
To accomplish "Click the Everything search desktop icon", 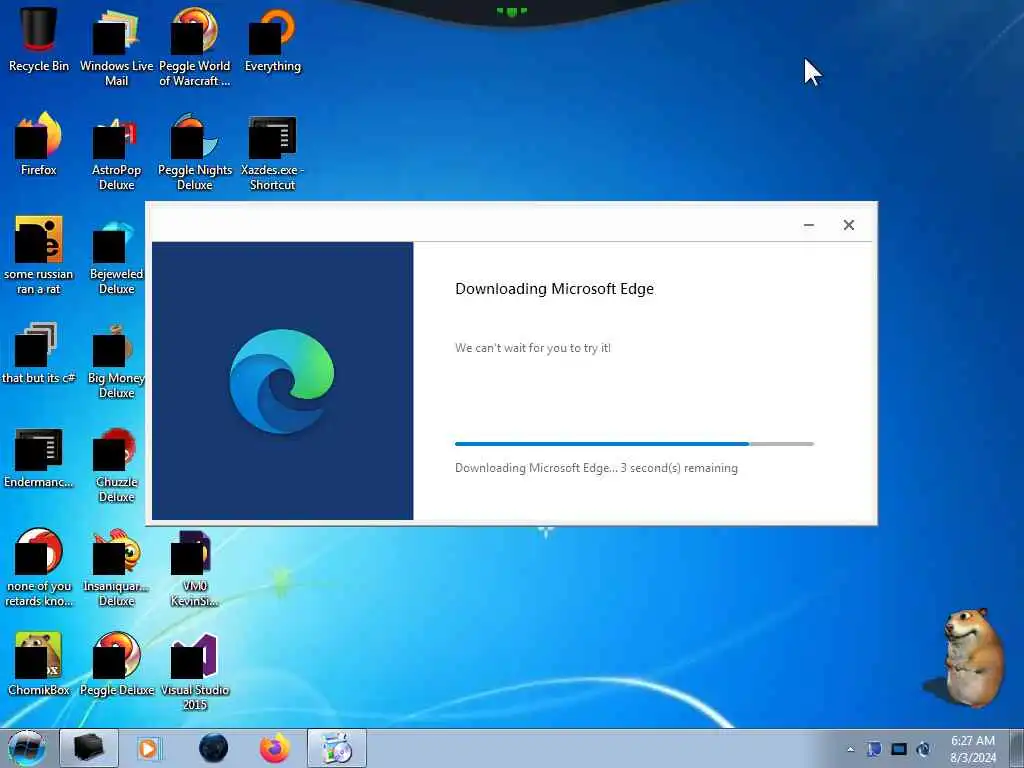I will click(273, 39).
